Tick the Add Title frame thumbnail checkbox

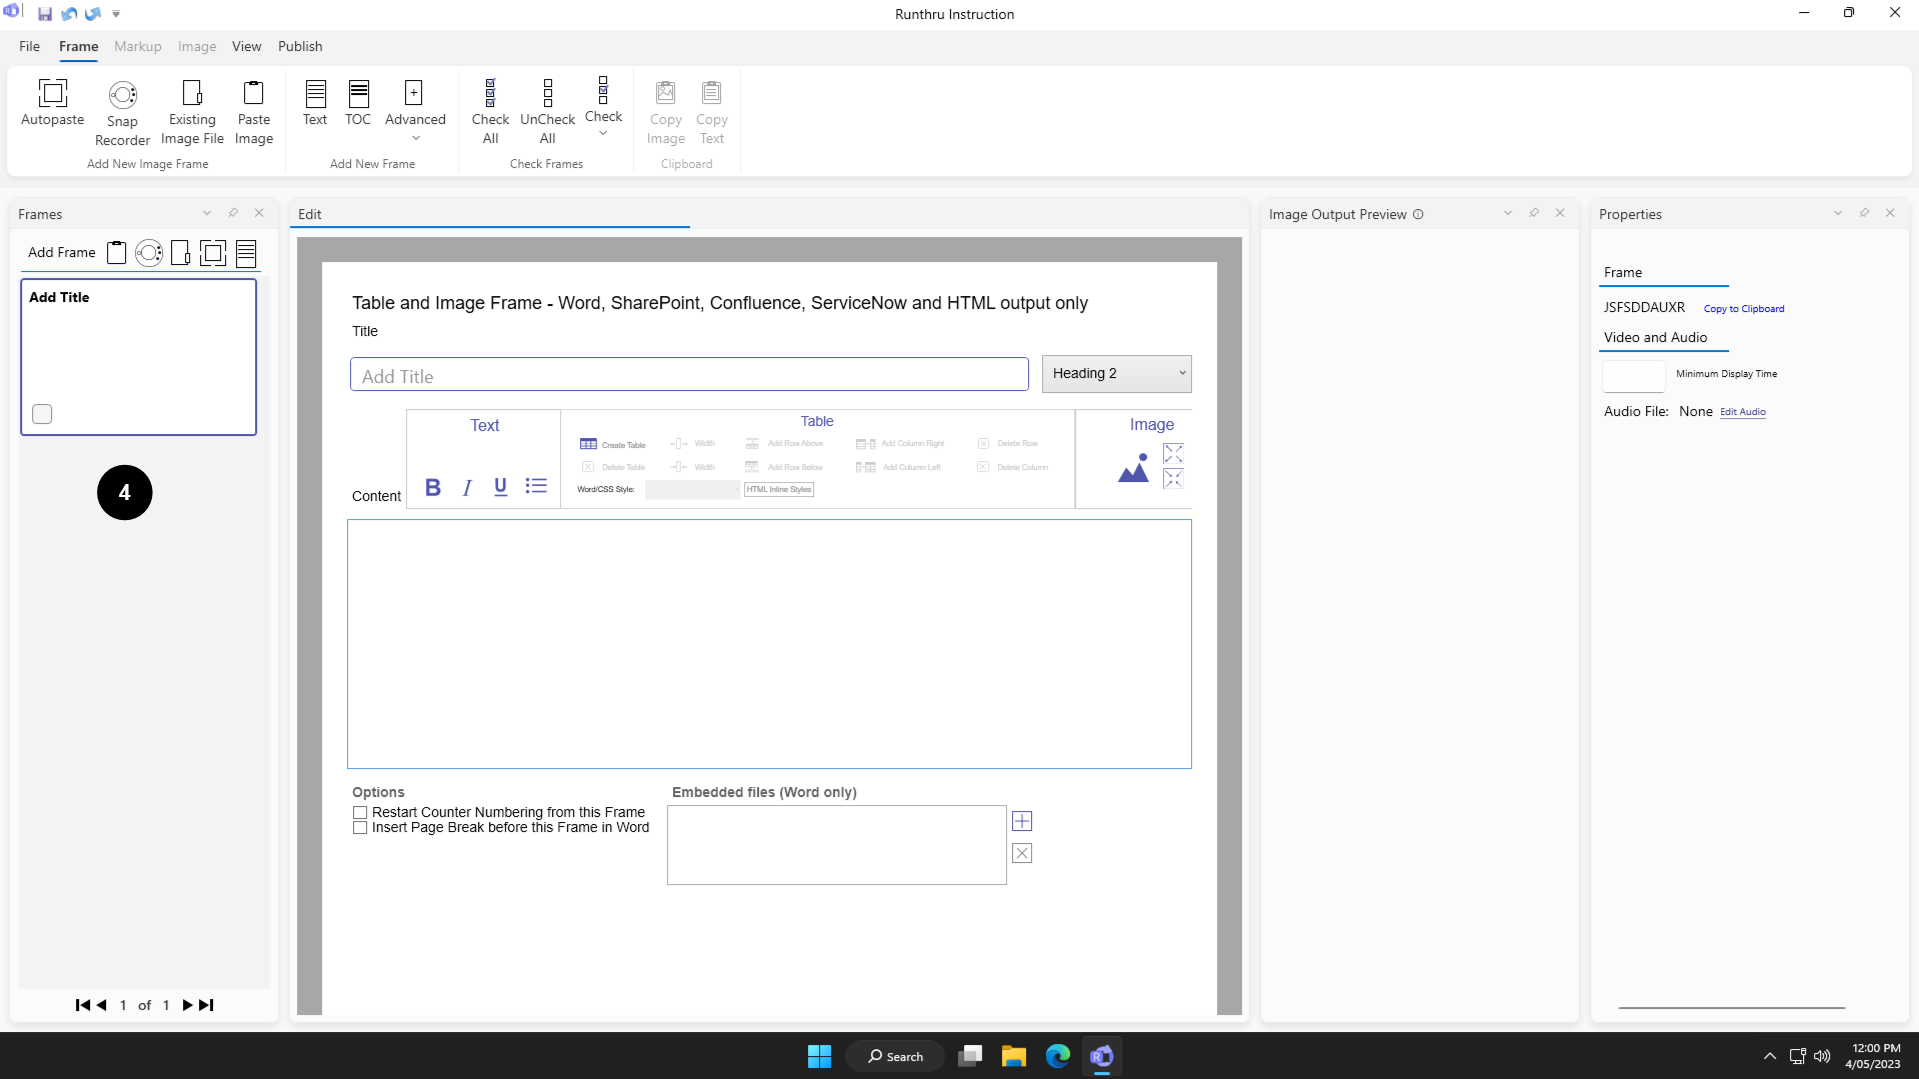tap(42, 414)
